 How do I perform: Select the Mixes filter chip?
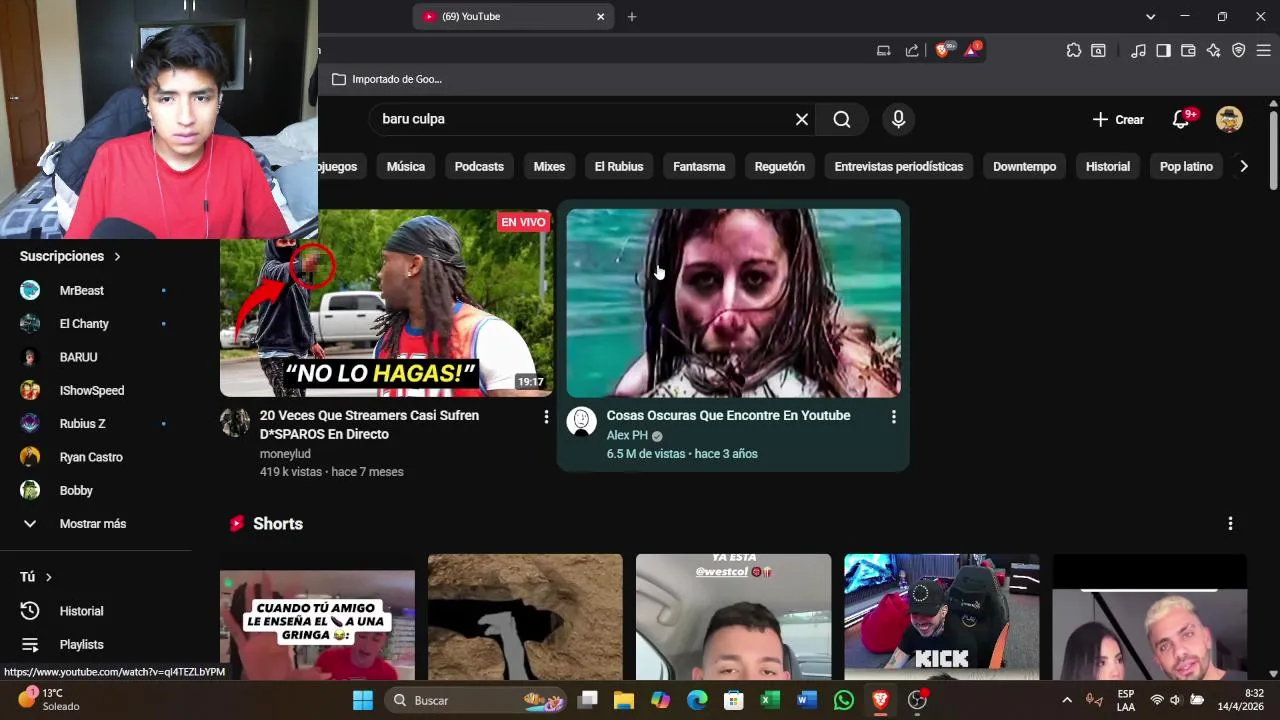549,167
